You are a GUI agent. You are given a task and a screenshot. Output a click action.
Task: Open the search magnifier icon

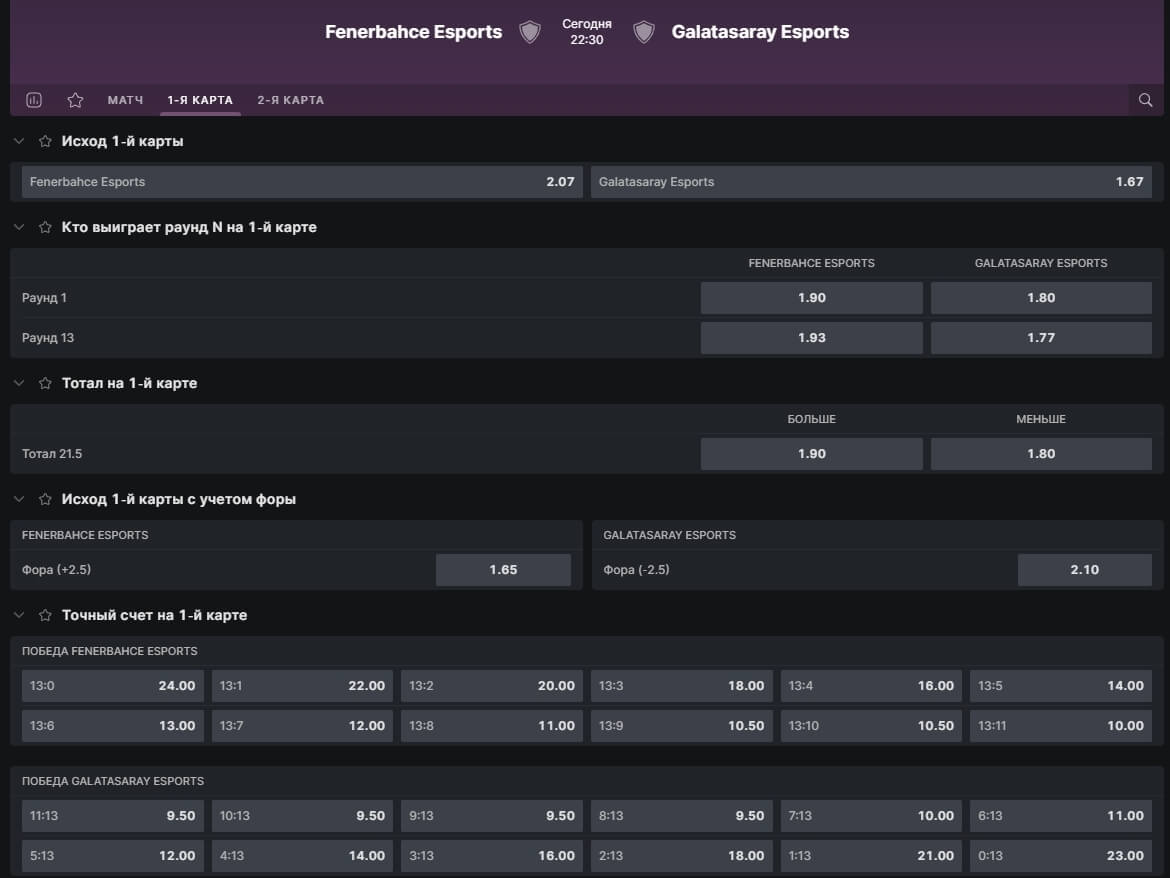coord(1145,100)
